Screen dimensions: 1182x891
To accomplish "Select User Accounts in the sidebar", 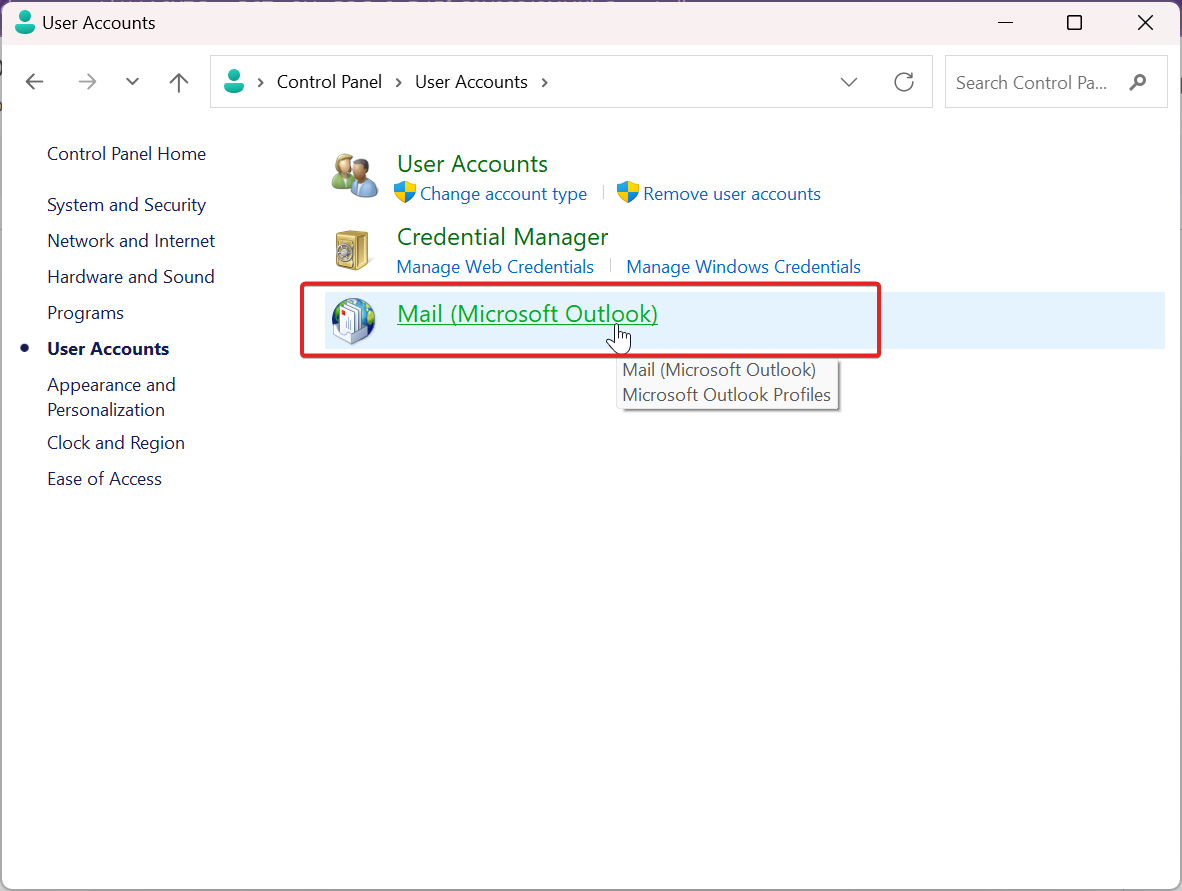I will point(108,349).
